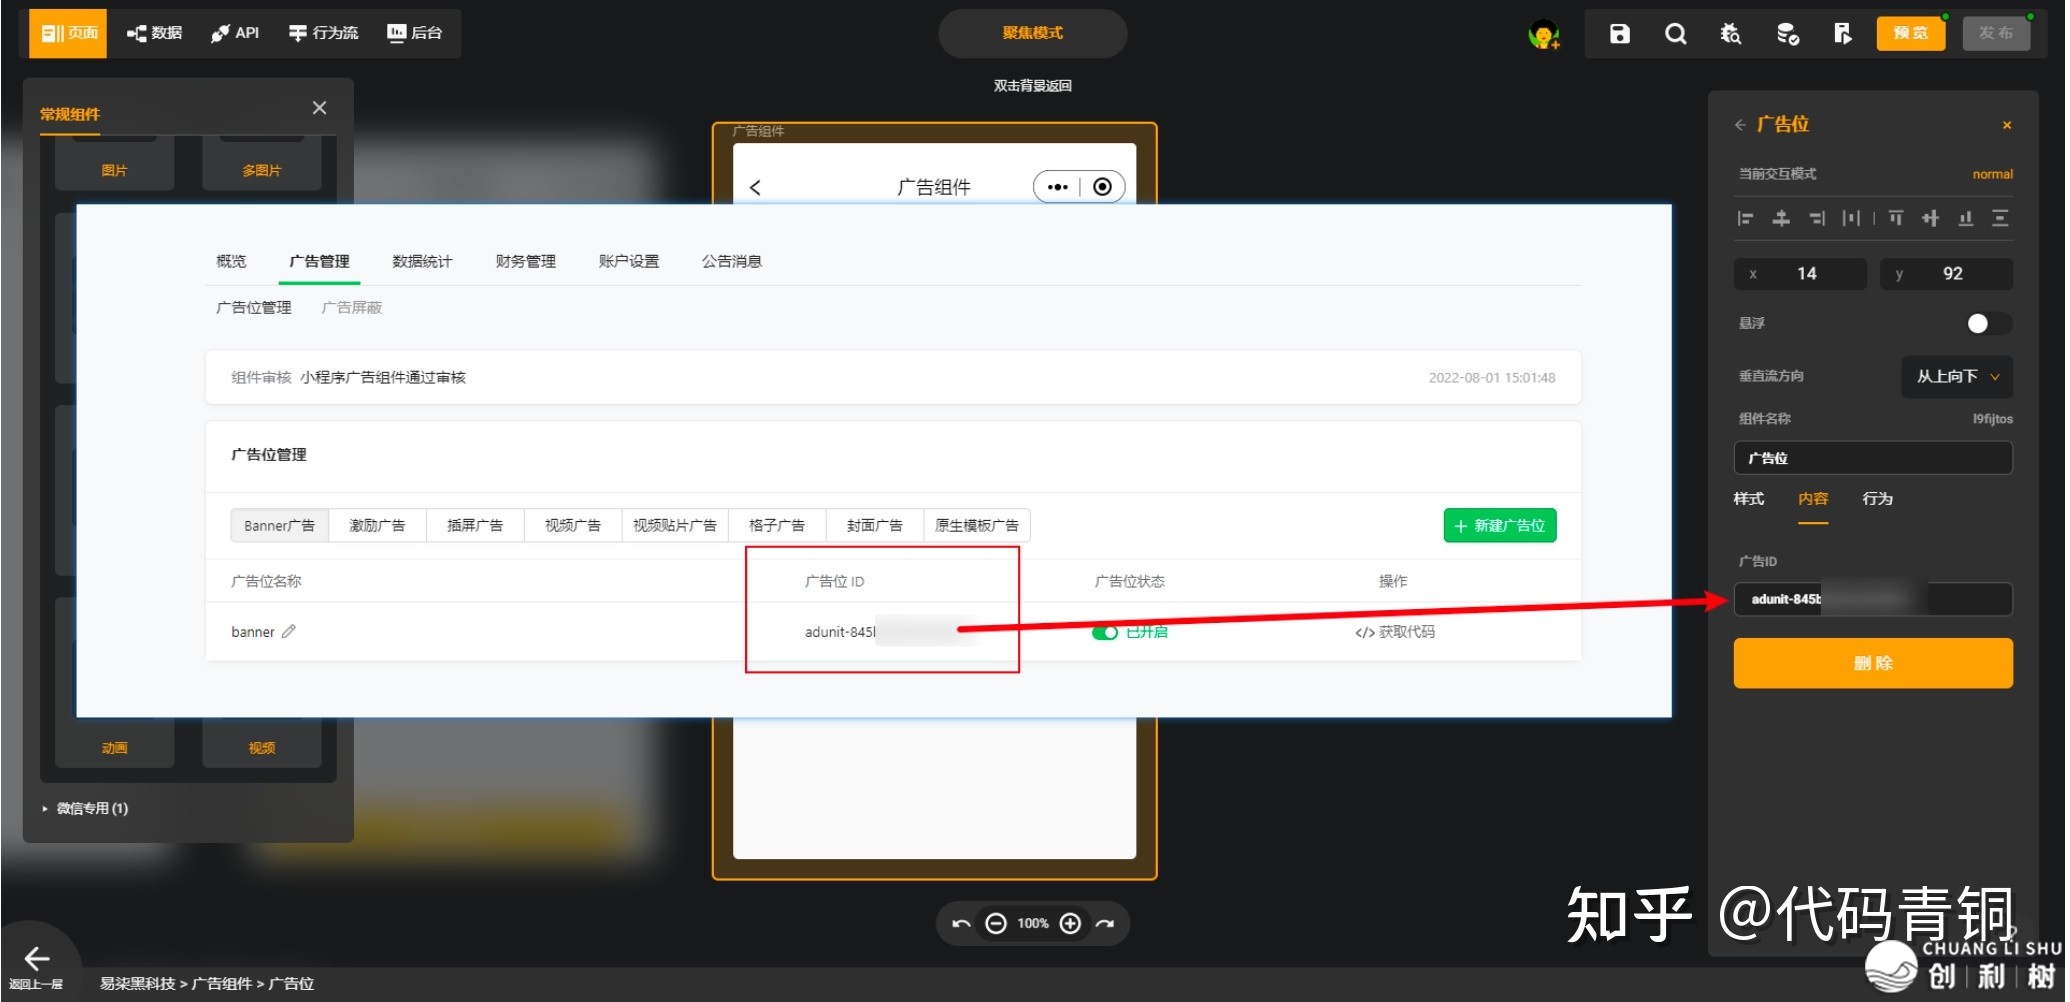
Task: Open the 行为 tab in properties
Action: [1878, 499]
